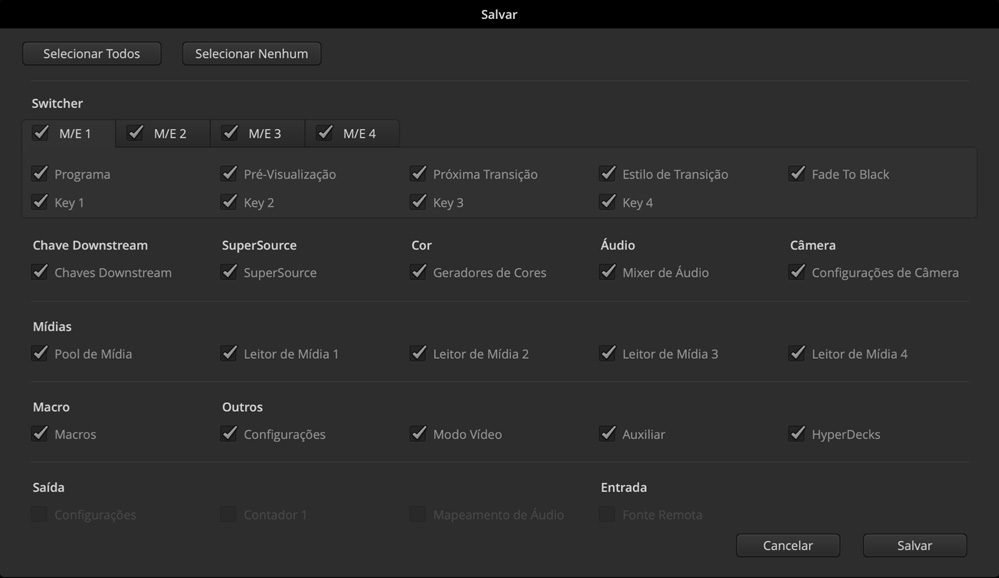This screenshot has width=999, height=578.
Task: Toggle Configurações de Câmera checkbox
Action: (x=797, y=271)
